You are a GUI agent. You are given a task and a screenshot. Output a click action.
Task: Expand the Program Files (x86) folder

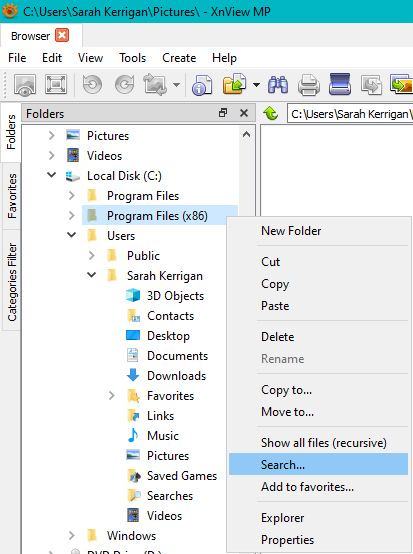72,216
